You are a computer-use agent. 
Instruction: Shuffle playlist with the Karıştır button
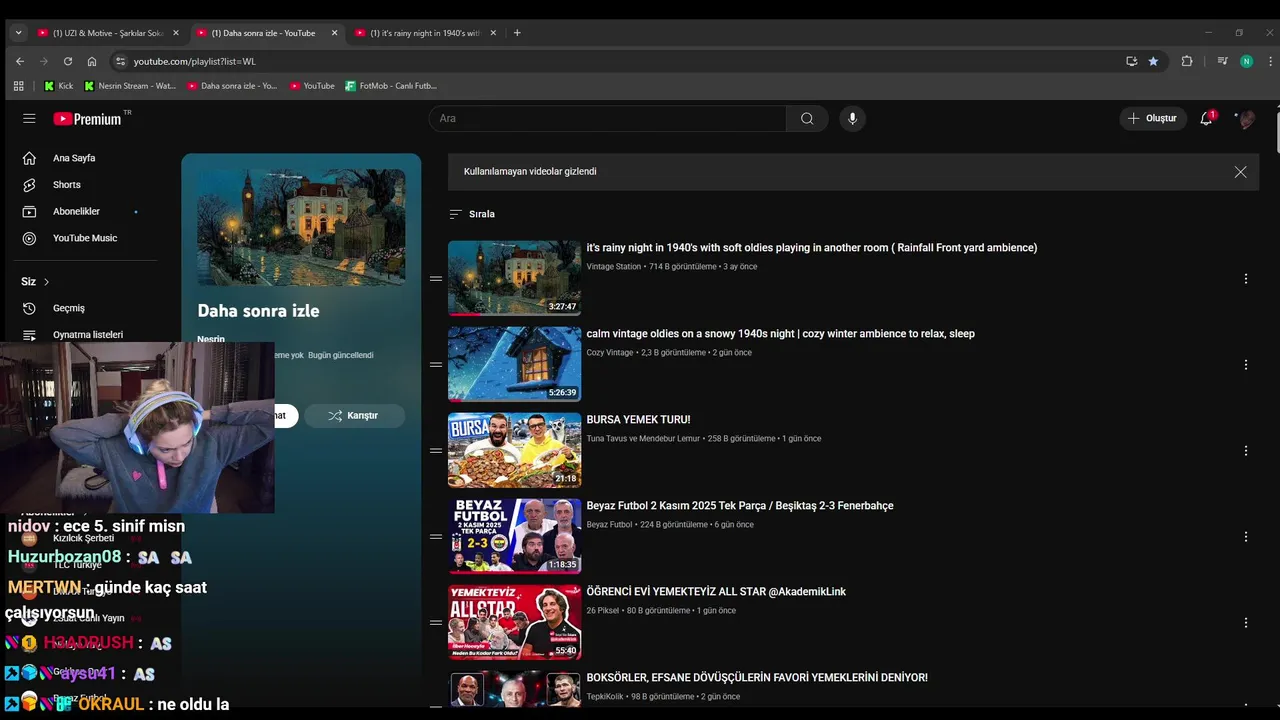(x=354, y=415)
